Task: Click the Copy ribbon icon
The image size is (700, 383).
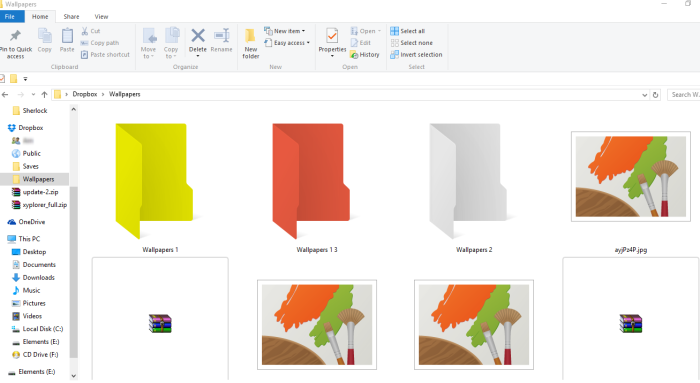Action: [x=45, y=36]
